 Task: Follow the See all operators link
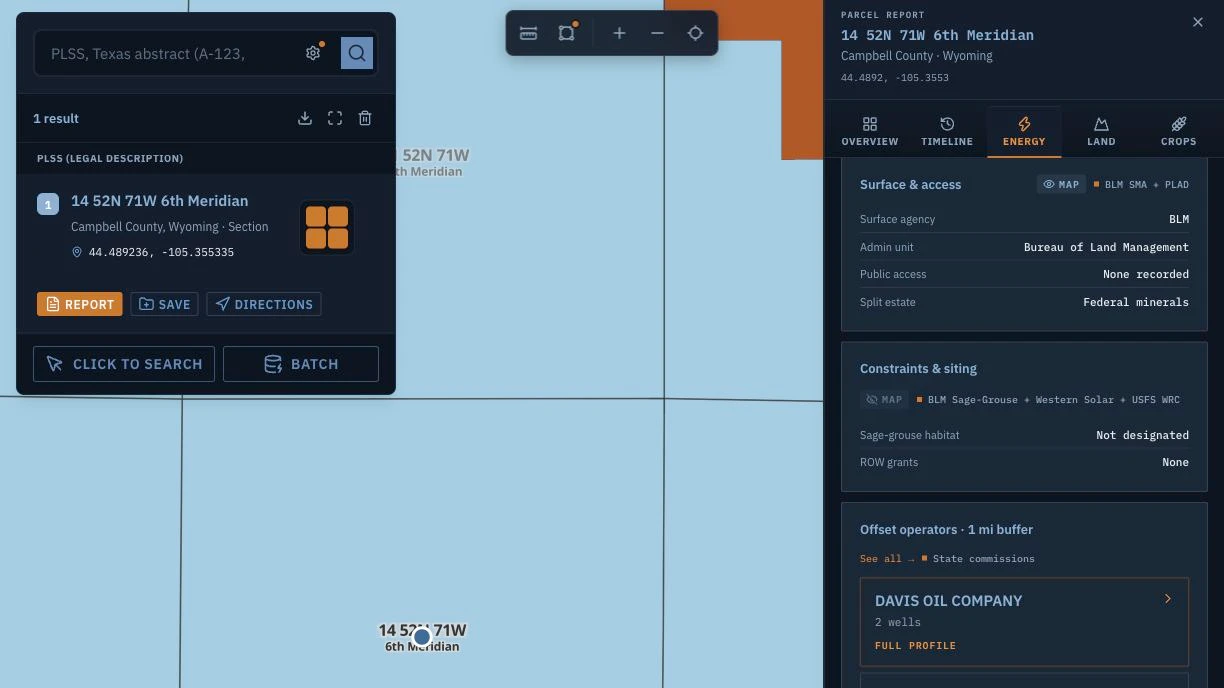887,558
